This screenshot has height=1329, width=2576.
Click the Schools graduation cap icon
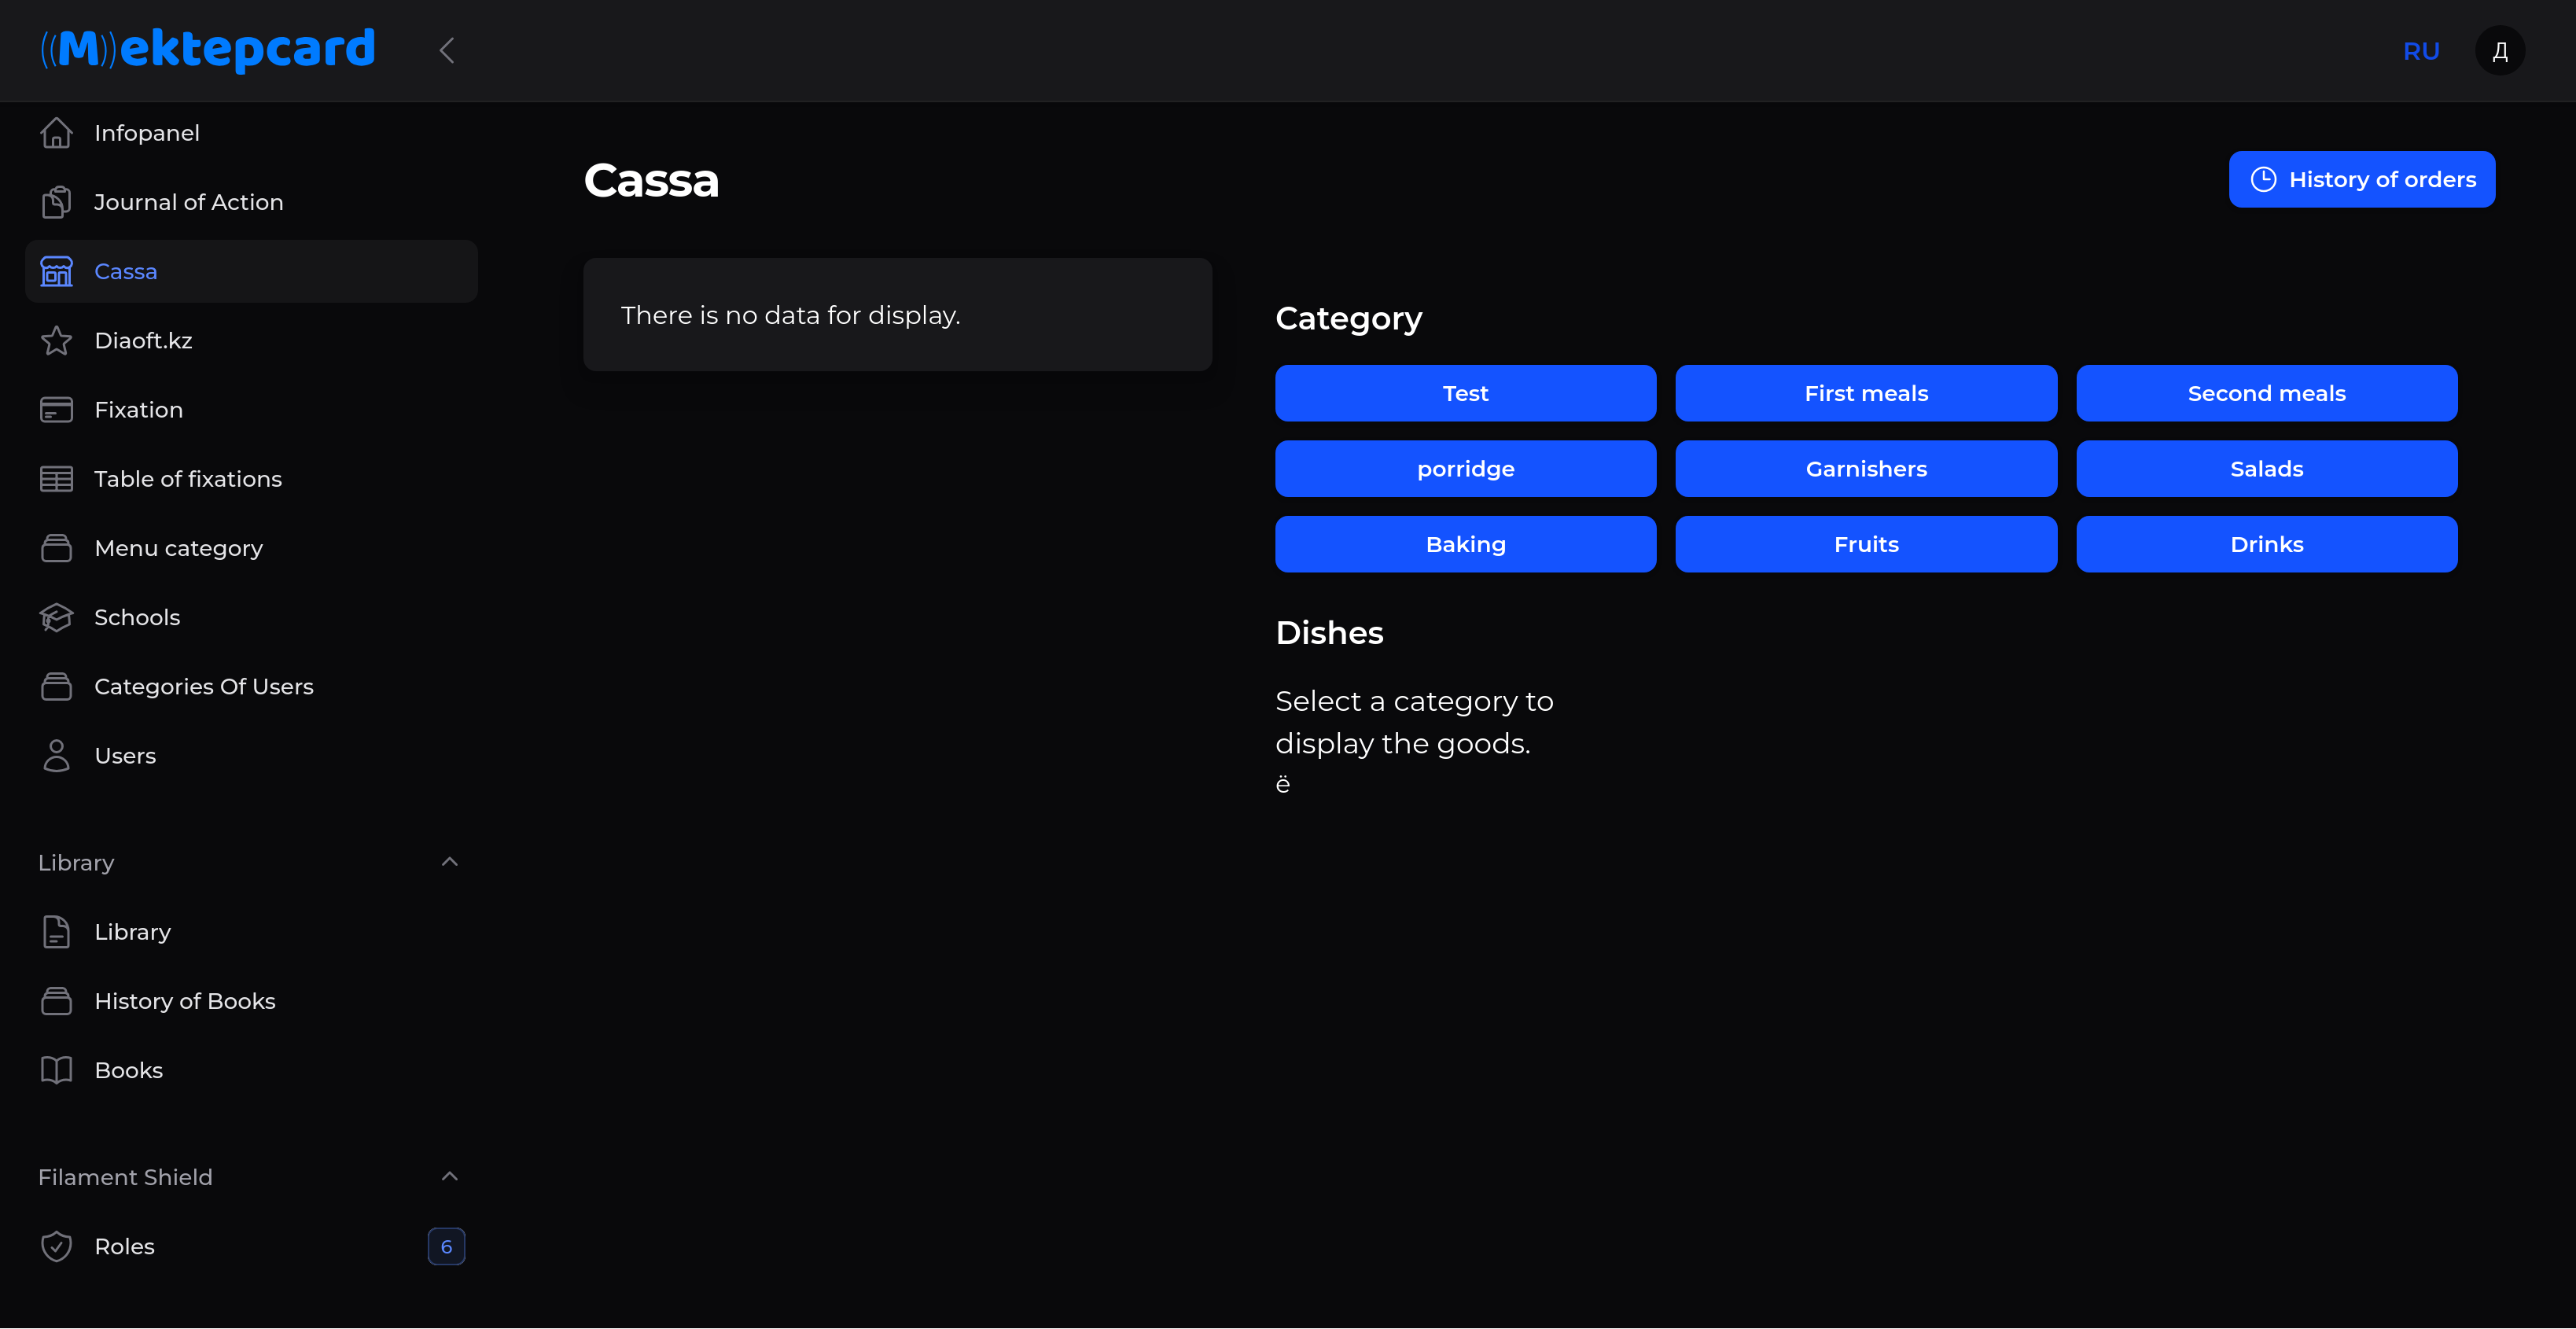(x=56, y=617)
